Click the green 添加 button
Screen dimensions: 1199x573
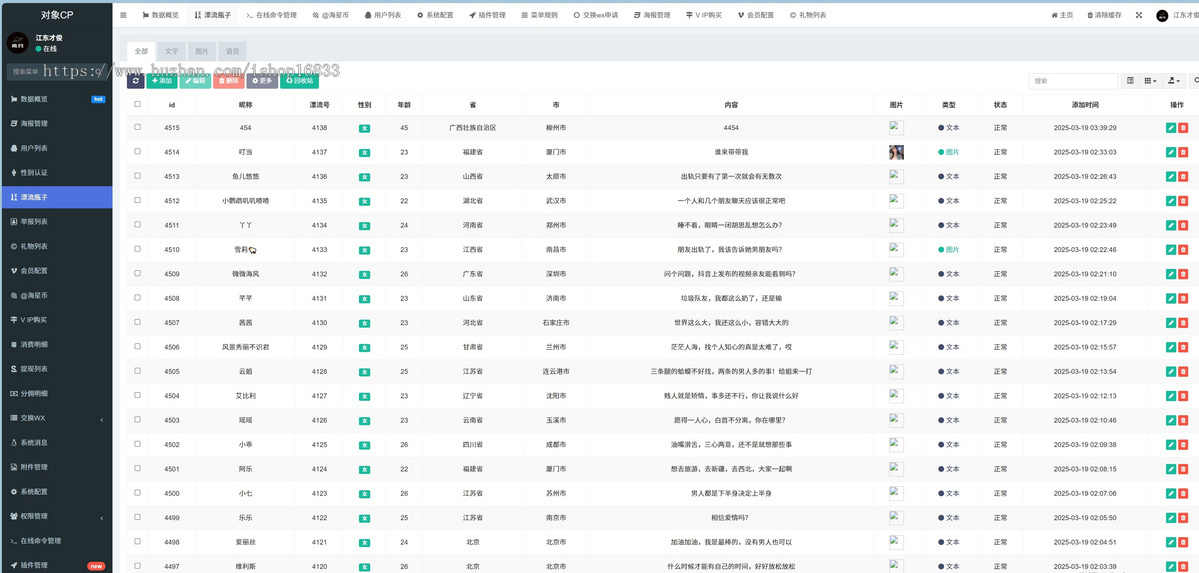161,80
